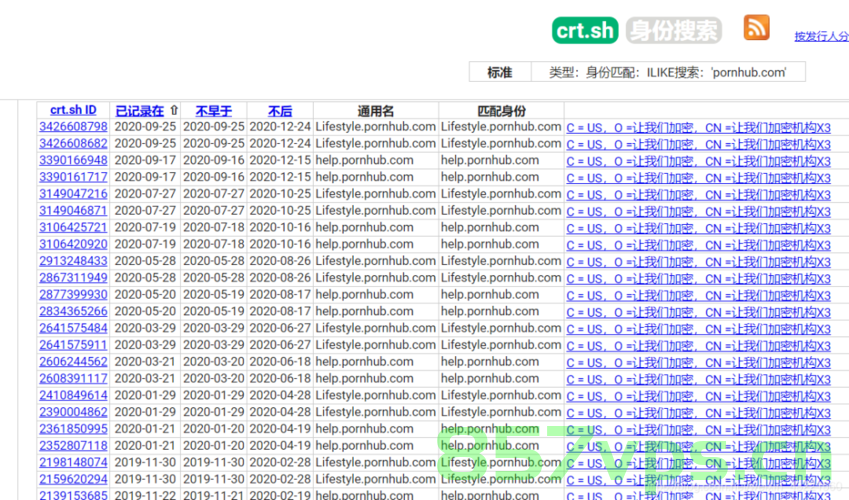Open issuer link in row 3106425721
849x500 pixels.
point(698,229)
